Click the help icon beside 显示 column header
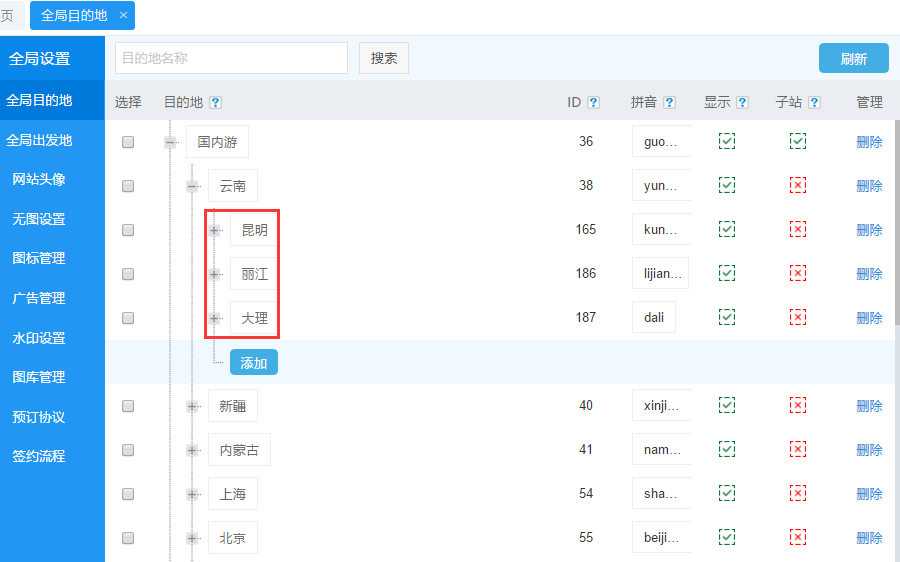The height and width of the screenshot is (562, 900). point(742,102)
